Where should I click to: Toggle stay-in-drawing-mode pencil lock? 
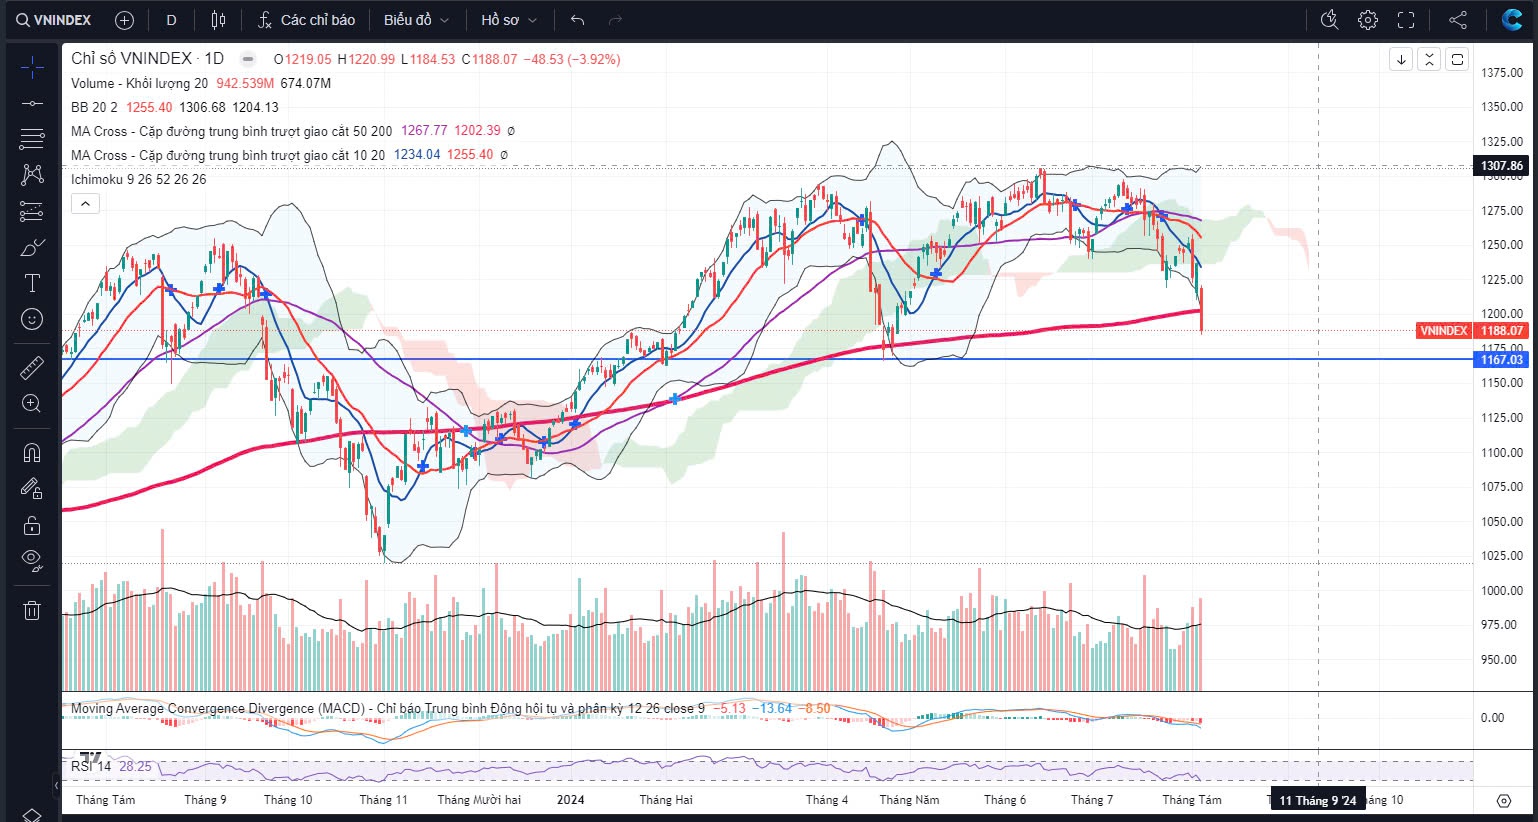(x=32, y=488)
